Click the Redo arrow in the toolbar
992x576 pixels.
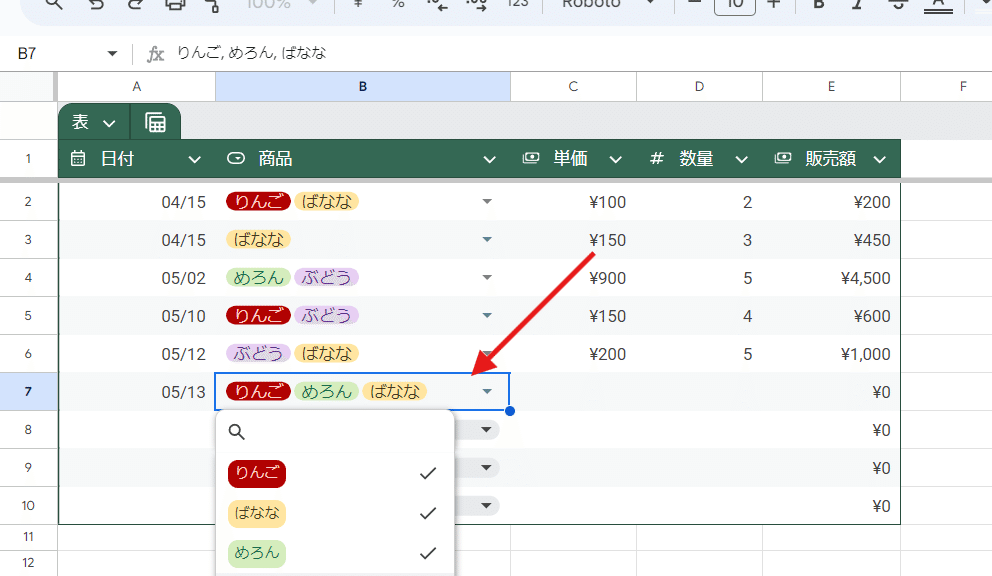[x=135, y=3]
